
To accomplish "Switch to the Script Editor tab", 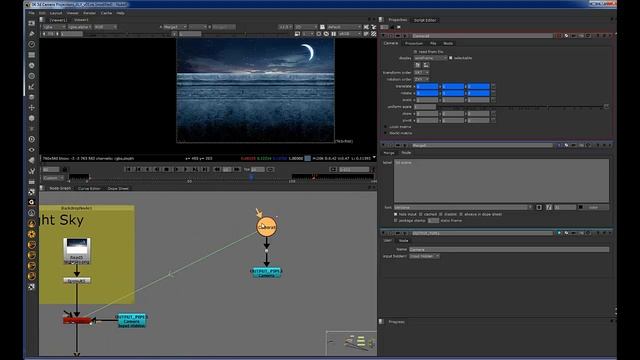I will coord(425,20).
